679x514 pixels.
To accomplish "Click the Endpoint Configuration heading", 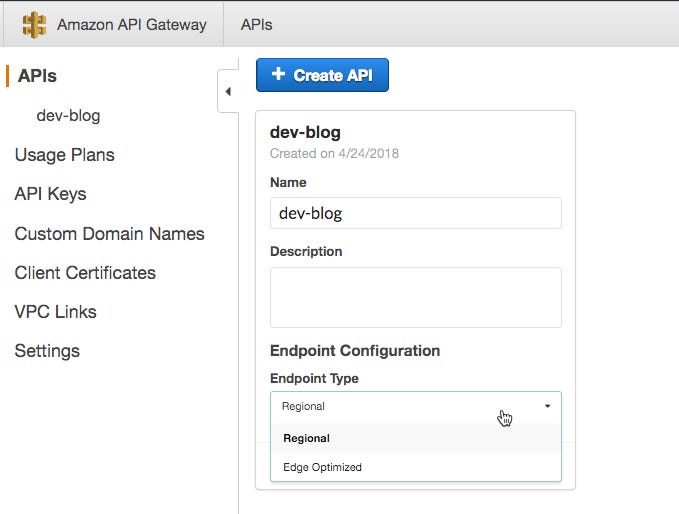I will pyautogui.click(x=355, y=351).
